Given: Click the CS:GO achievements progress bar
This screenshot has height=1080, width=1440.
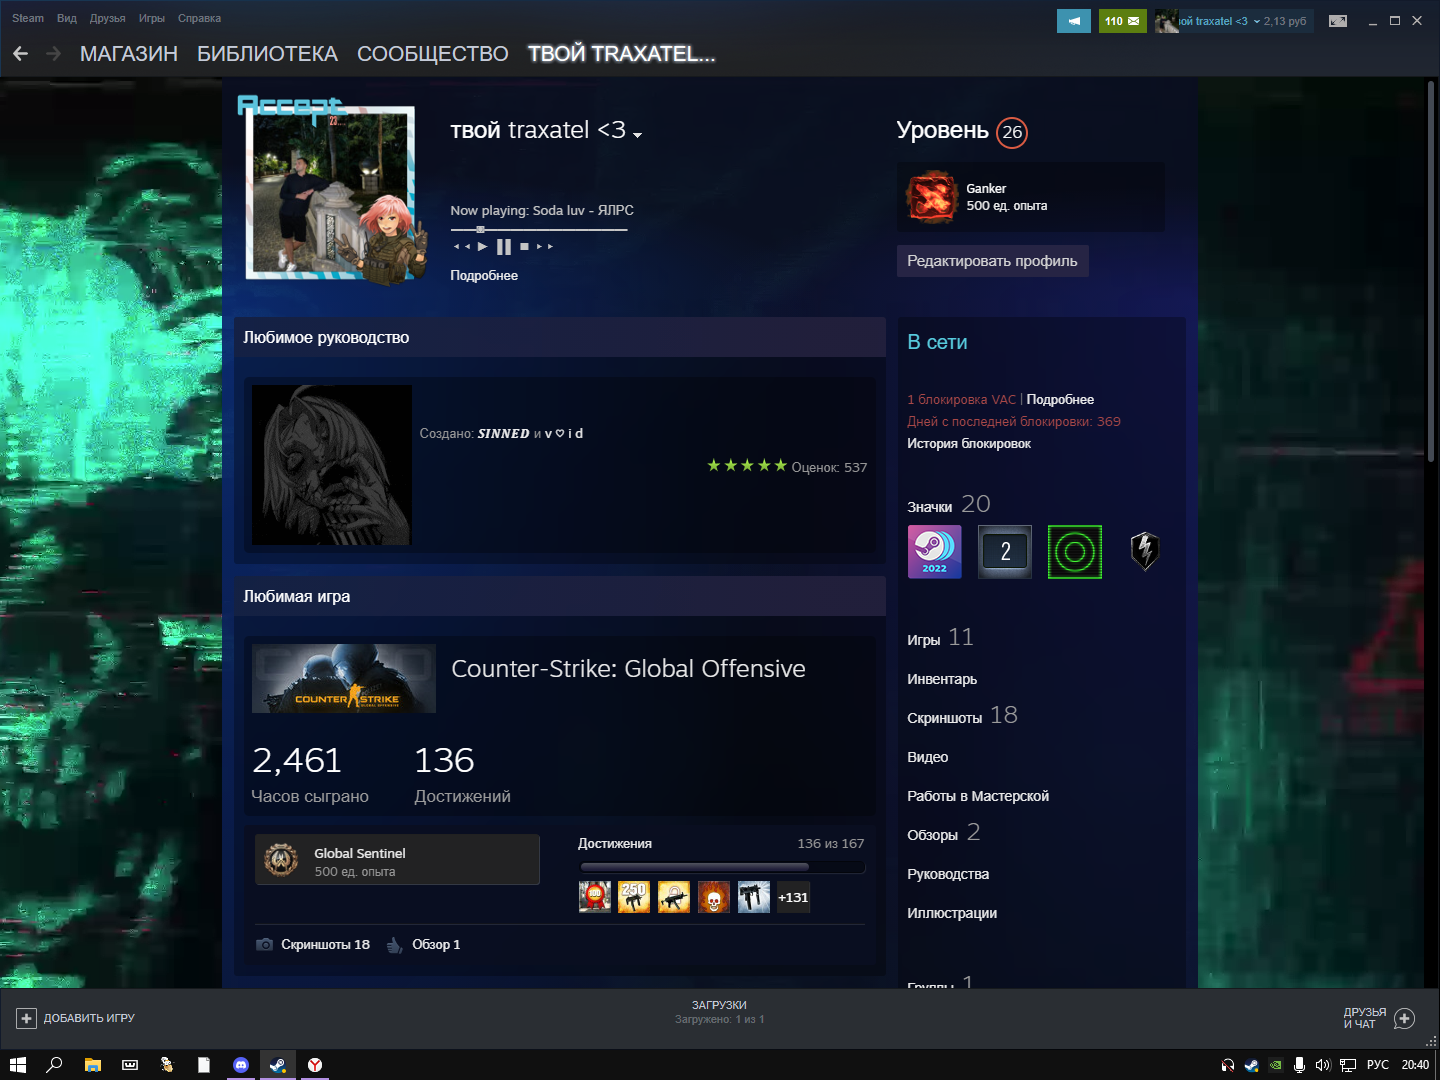Looking at the screenshot, I should click(722, 867).
